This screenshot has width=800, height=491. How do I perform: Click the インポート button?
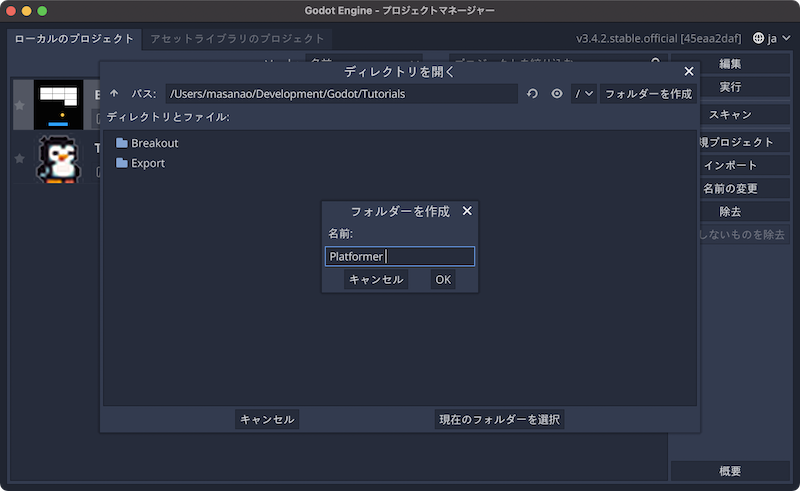(x=730, y=165)
